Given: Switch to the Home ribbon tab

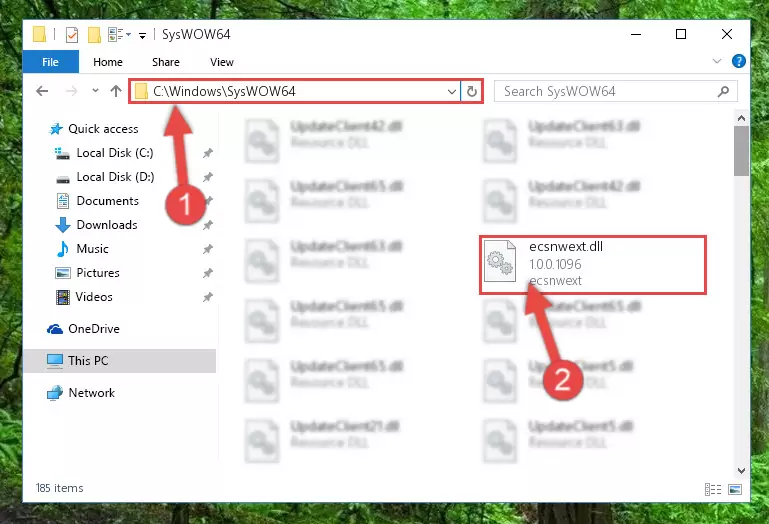Looking at the screenshot, I should (107, 62).
